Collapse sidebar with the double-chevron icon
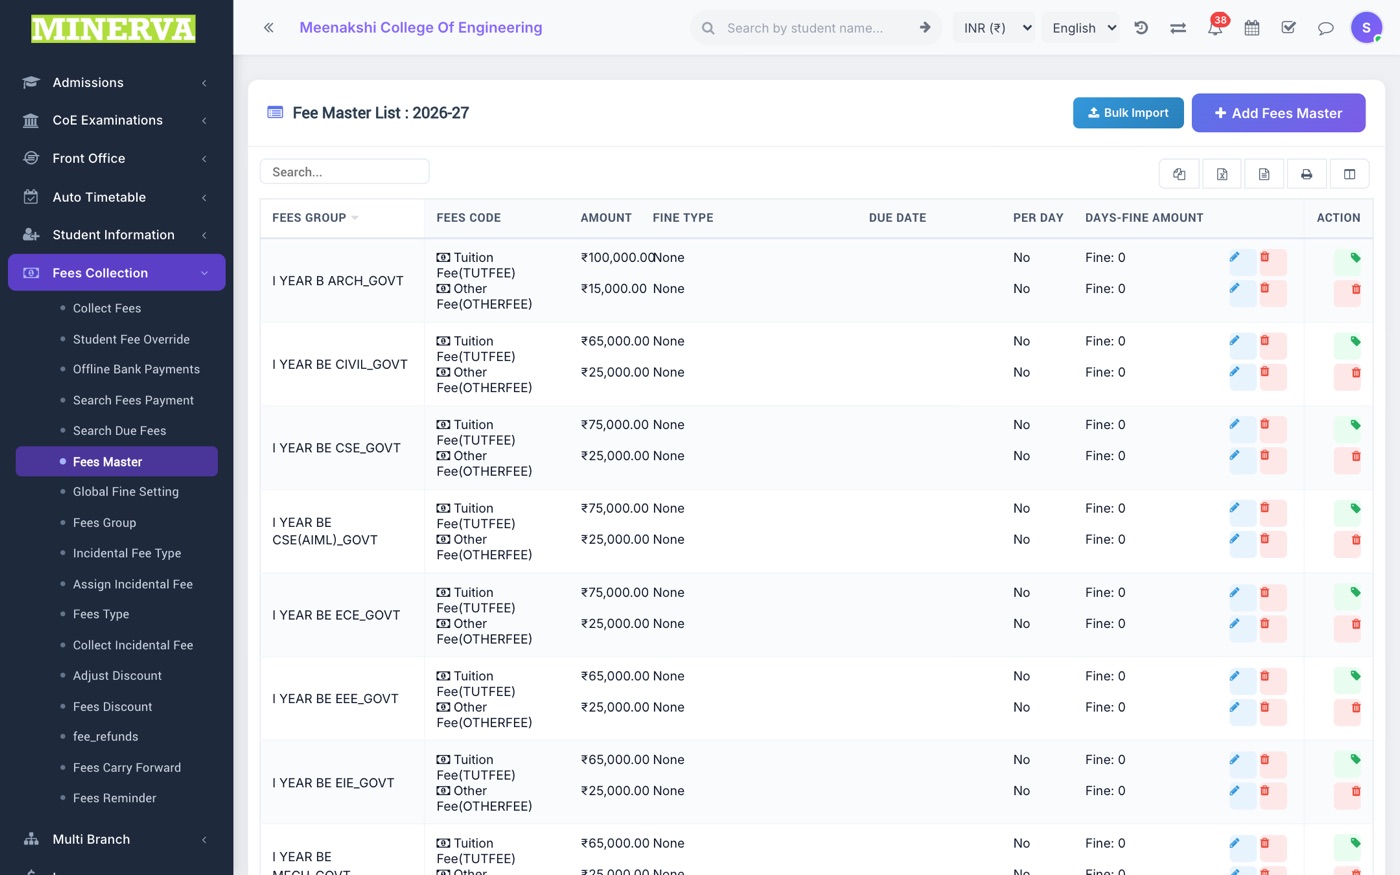 [268, 28]
